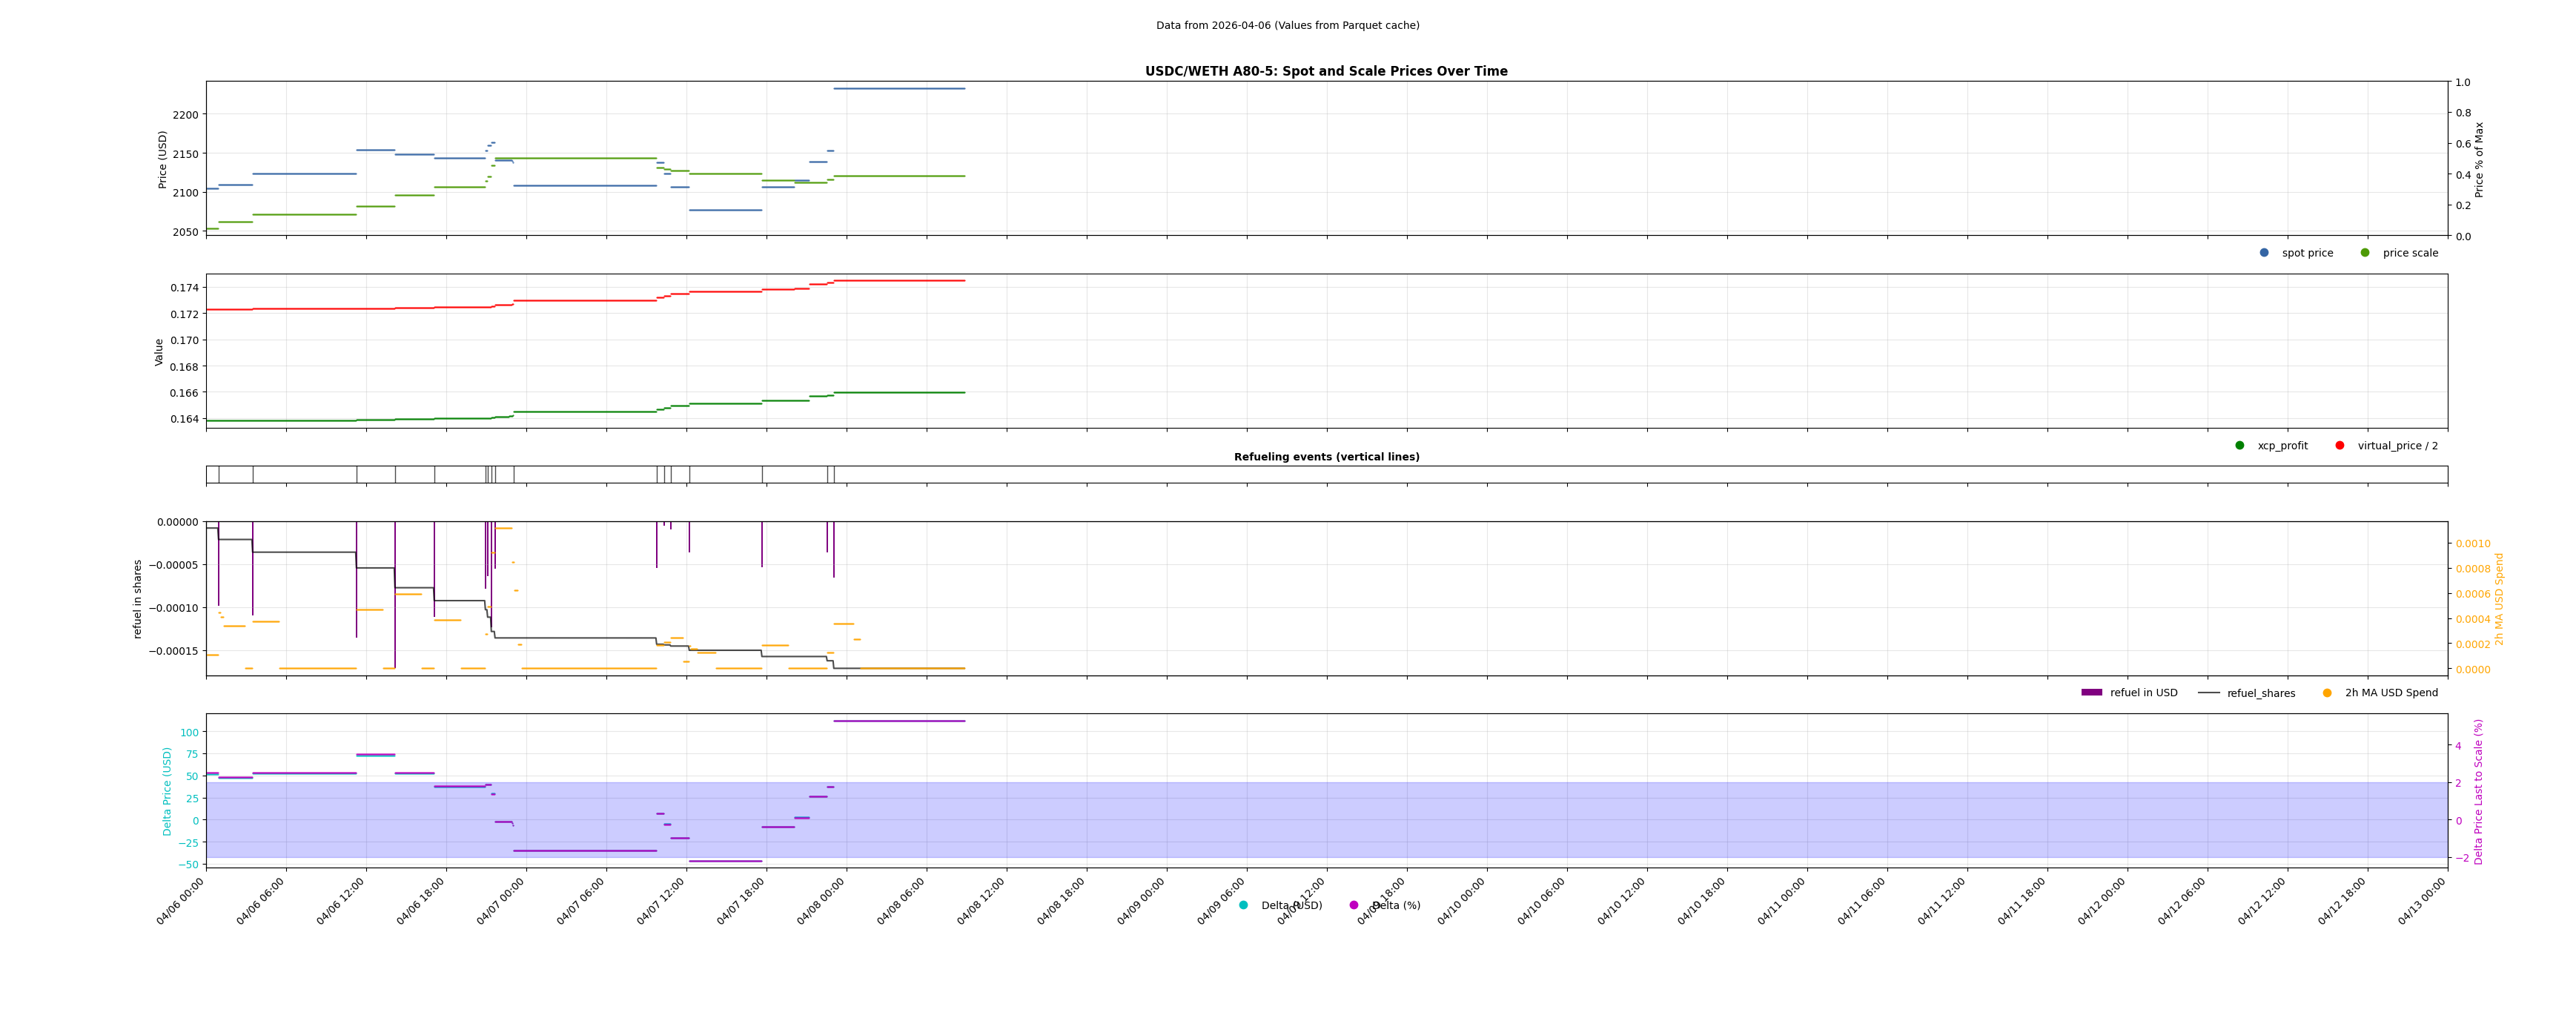Click the chart title USDC/WETH A80-5

[x=1326, y=71]
